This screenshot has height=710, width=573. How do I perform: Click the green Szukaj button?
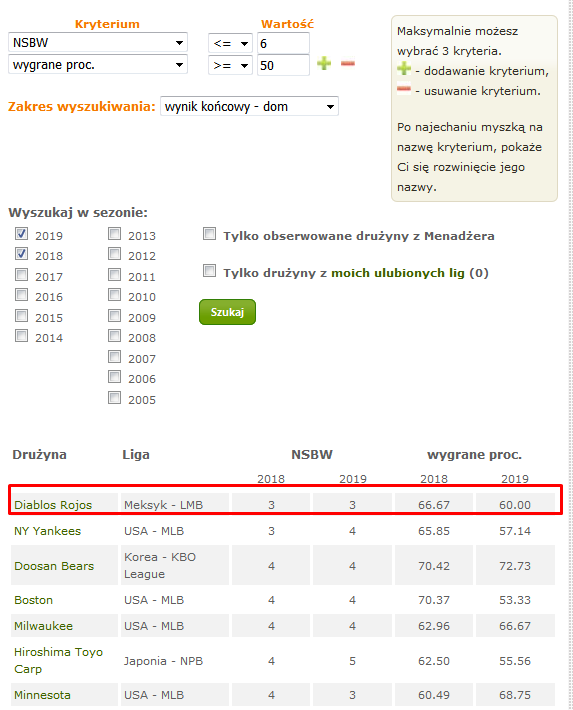227,312
